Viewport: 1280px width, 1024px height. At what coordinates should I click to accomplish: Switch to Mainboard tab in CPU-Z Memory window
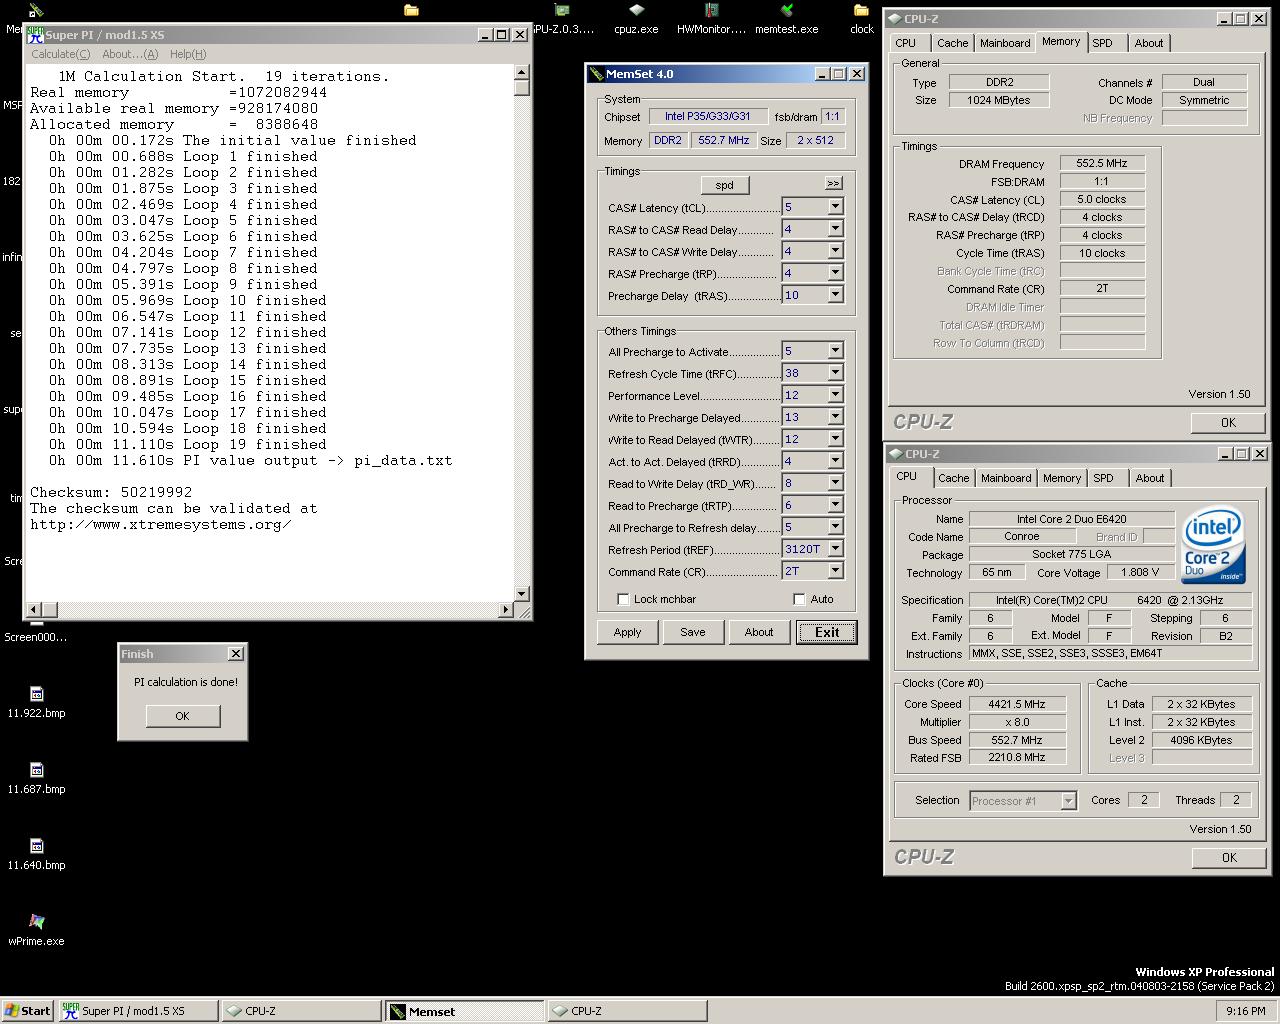pyautogui.click(x=1005, y=43)
